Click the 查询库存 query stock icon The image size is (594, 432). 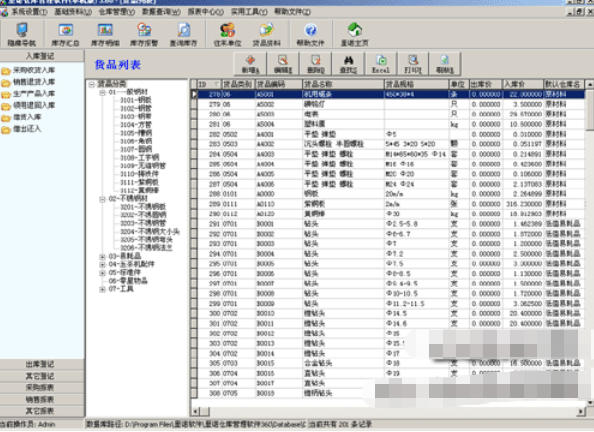(x=183, y=34)
